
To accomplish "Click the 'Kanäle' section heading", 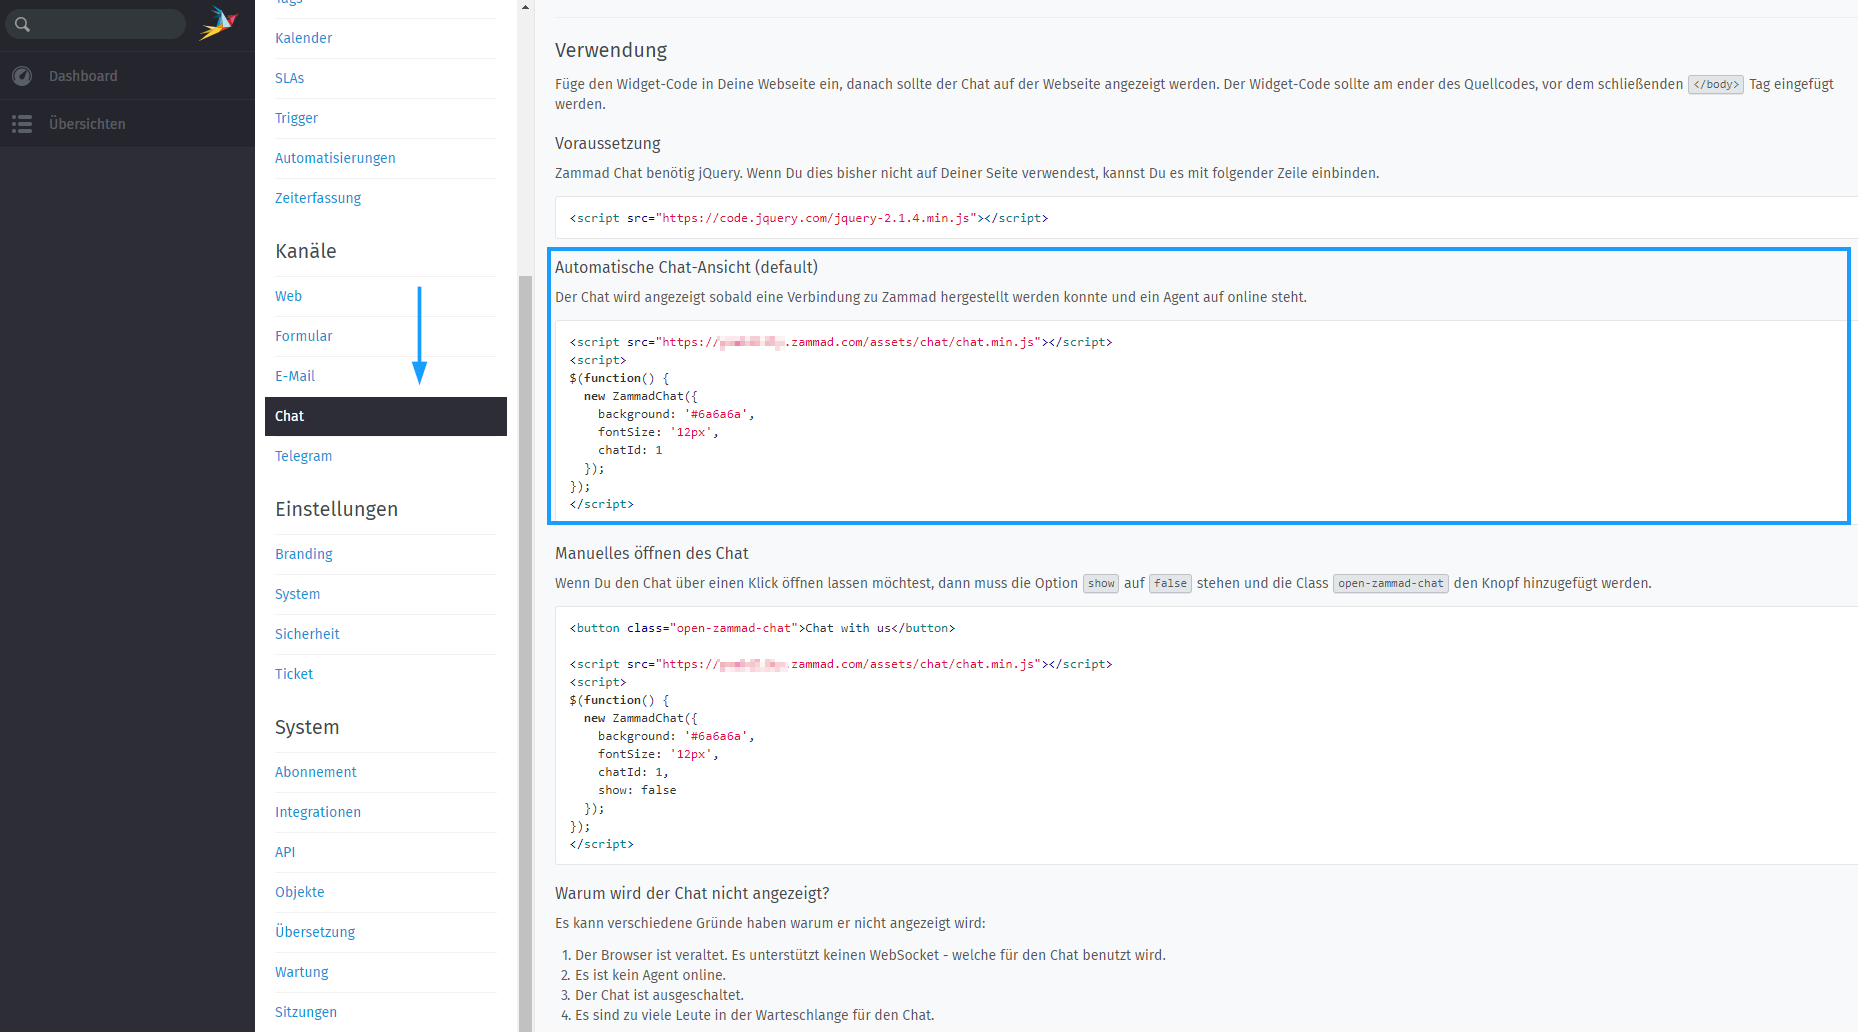I will pos(306,251).
